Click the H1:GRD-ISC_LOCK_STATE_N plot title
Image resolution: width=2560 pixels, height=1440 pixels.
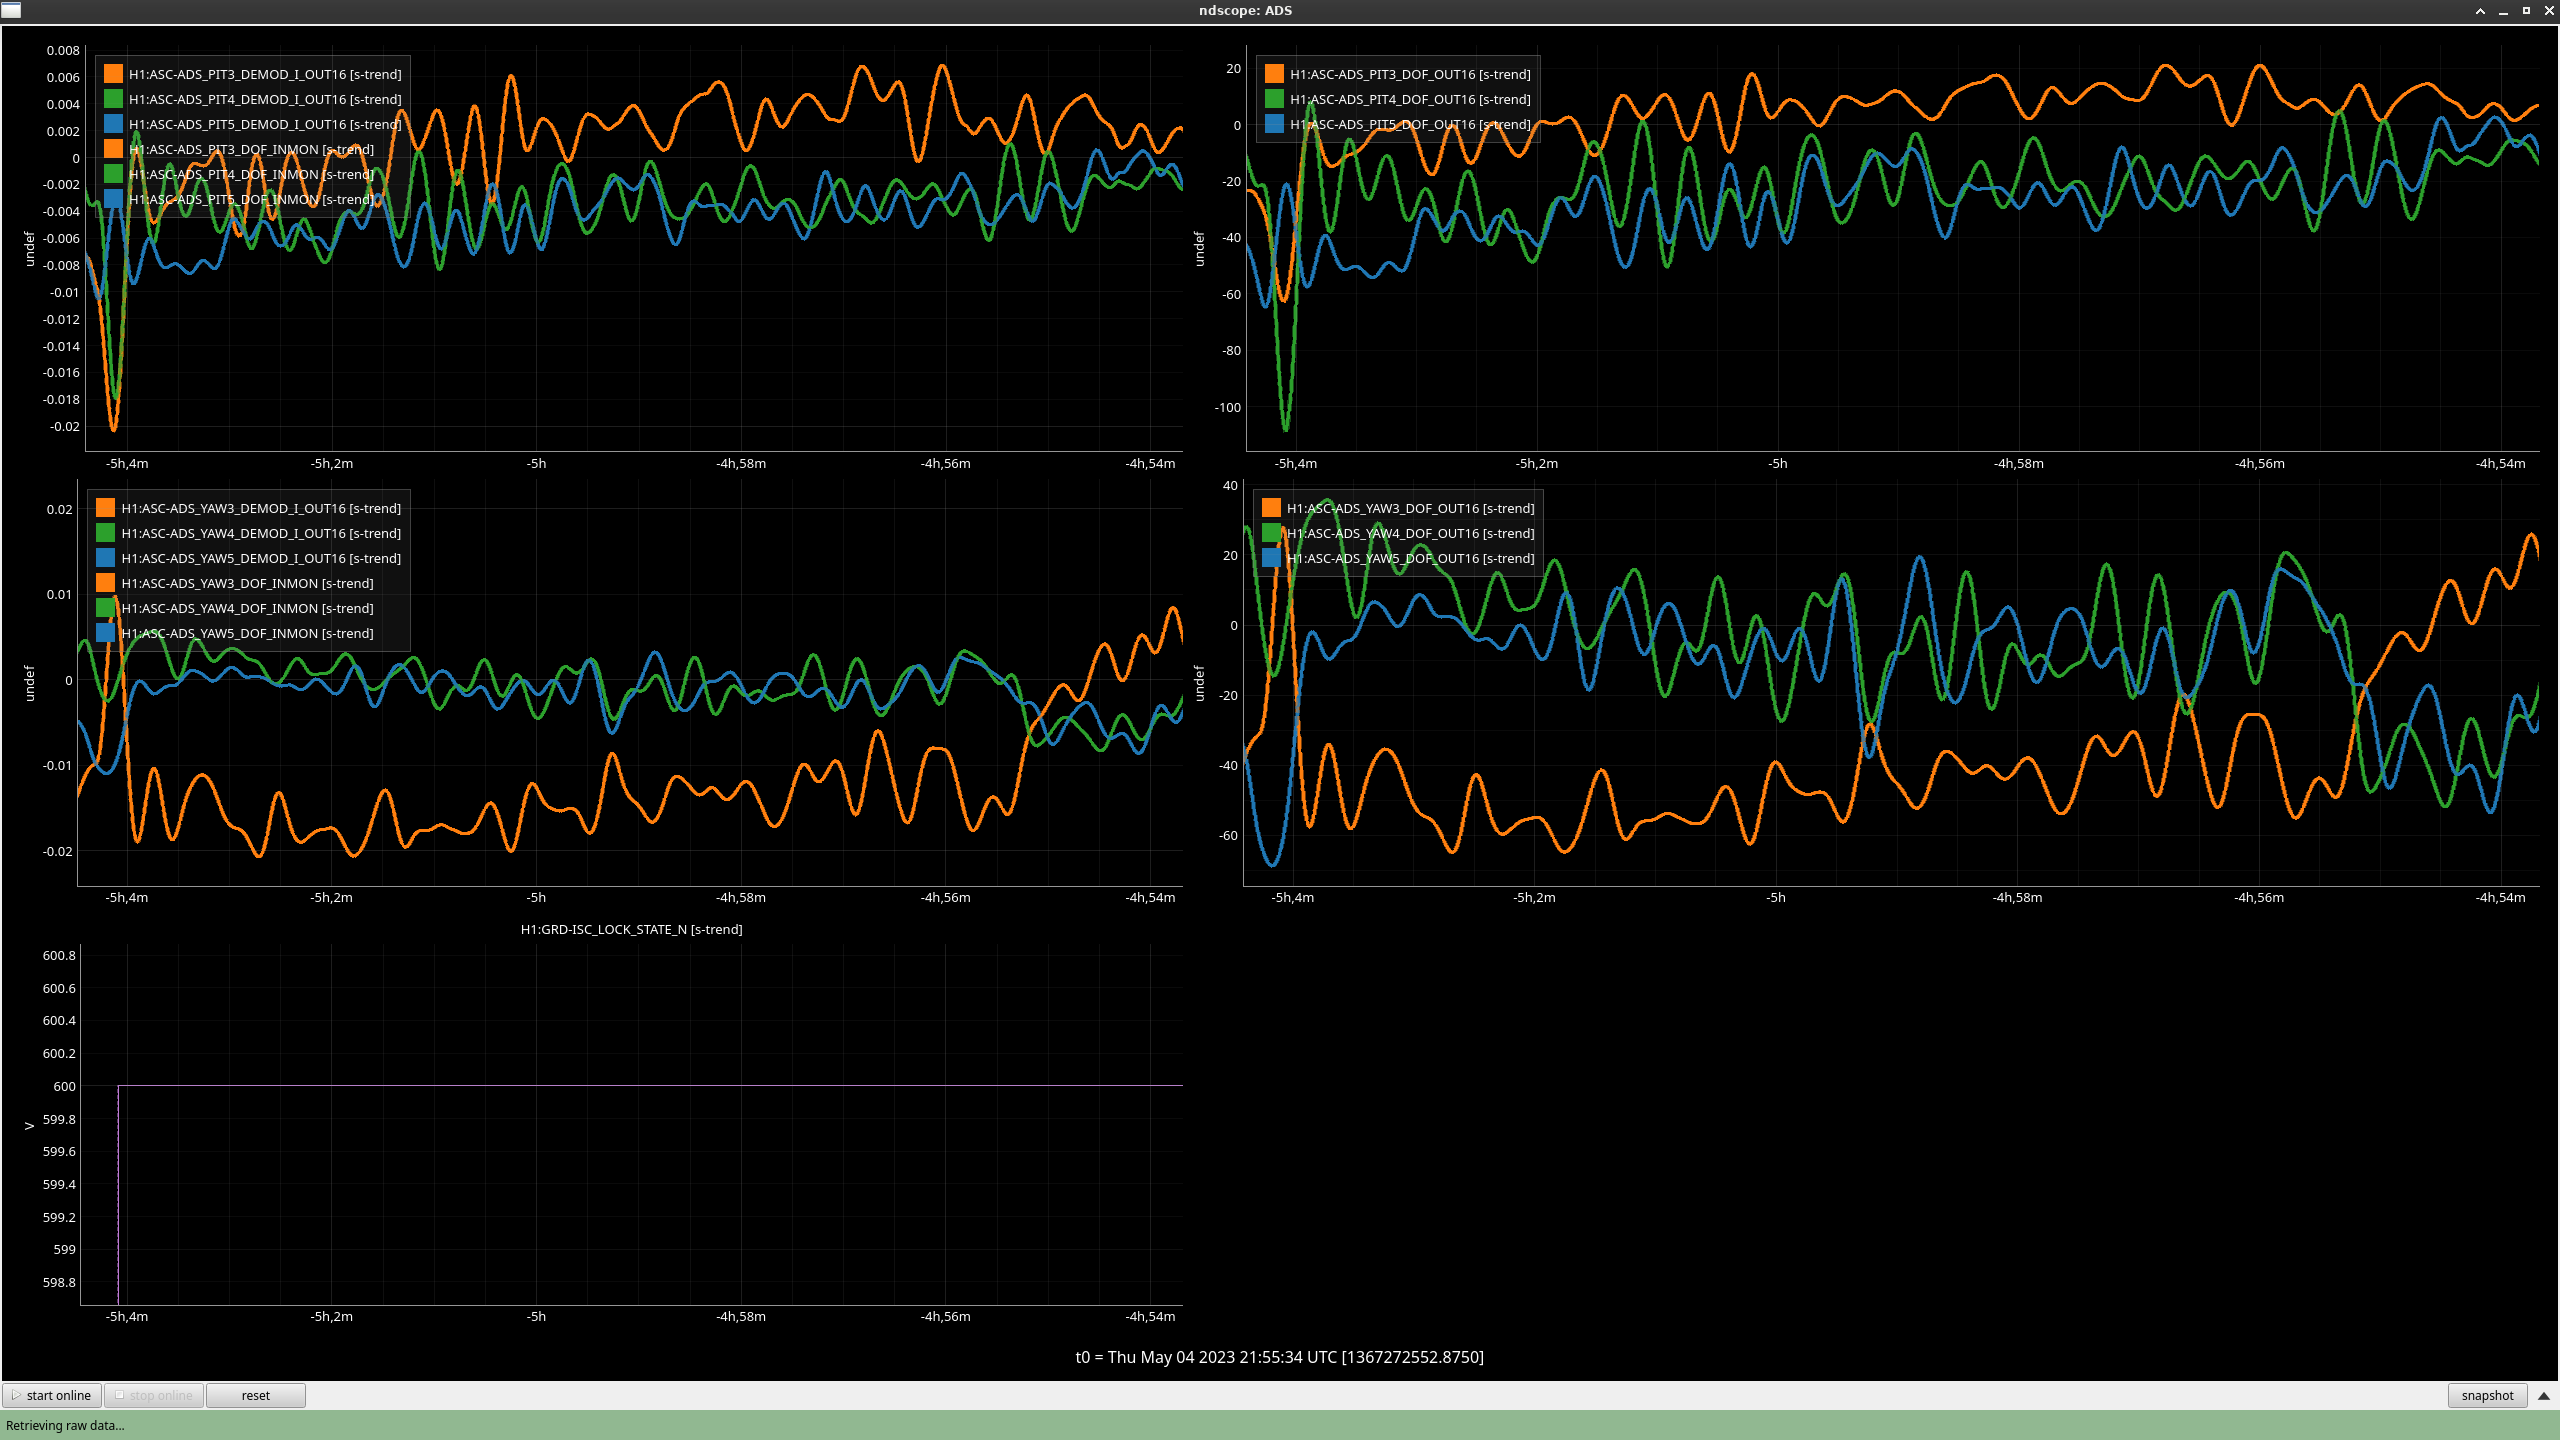click(x=631, y=929)
